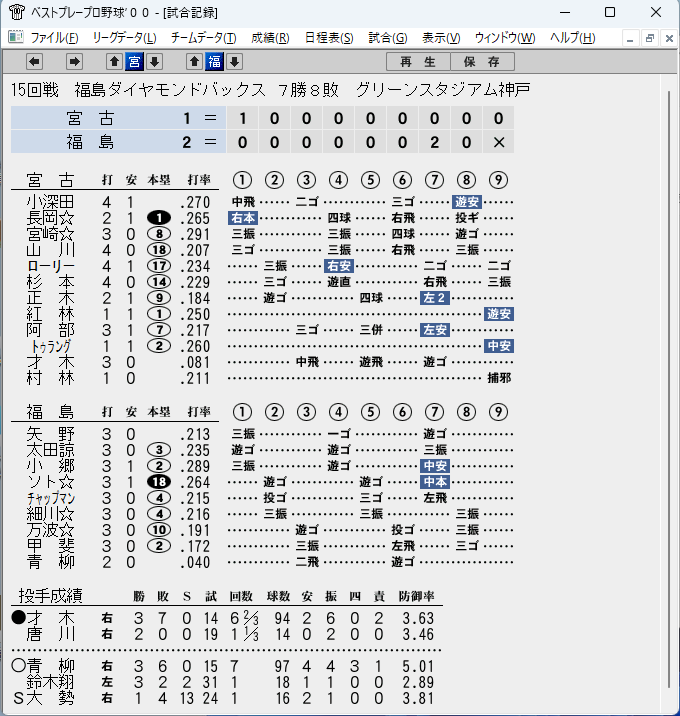Select the 宮 team icon
The image size is (680, 716).
134,61
